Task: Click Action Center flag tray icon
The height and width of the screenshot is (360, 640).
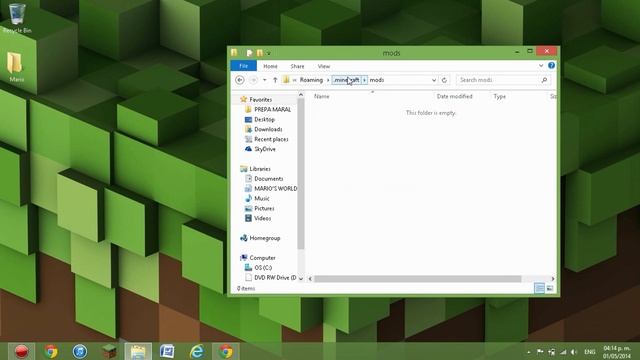Action: point(540,351)
